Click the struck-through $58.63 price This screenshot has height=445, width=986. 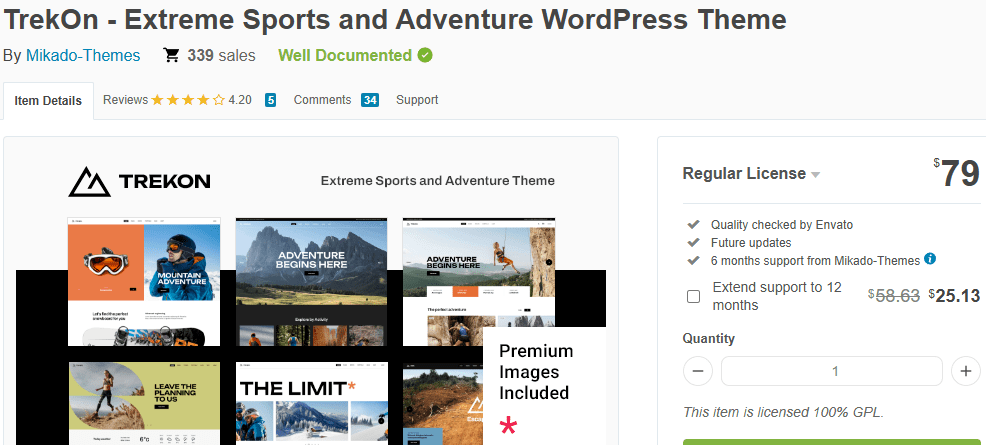894,296
